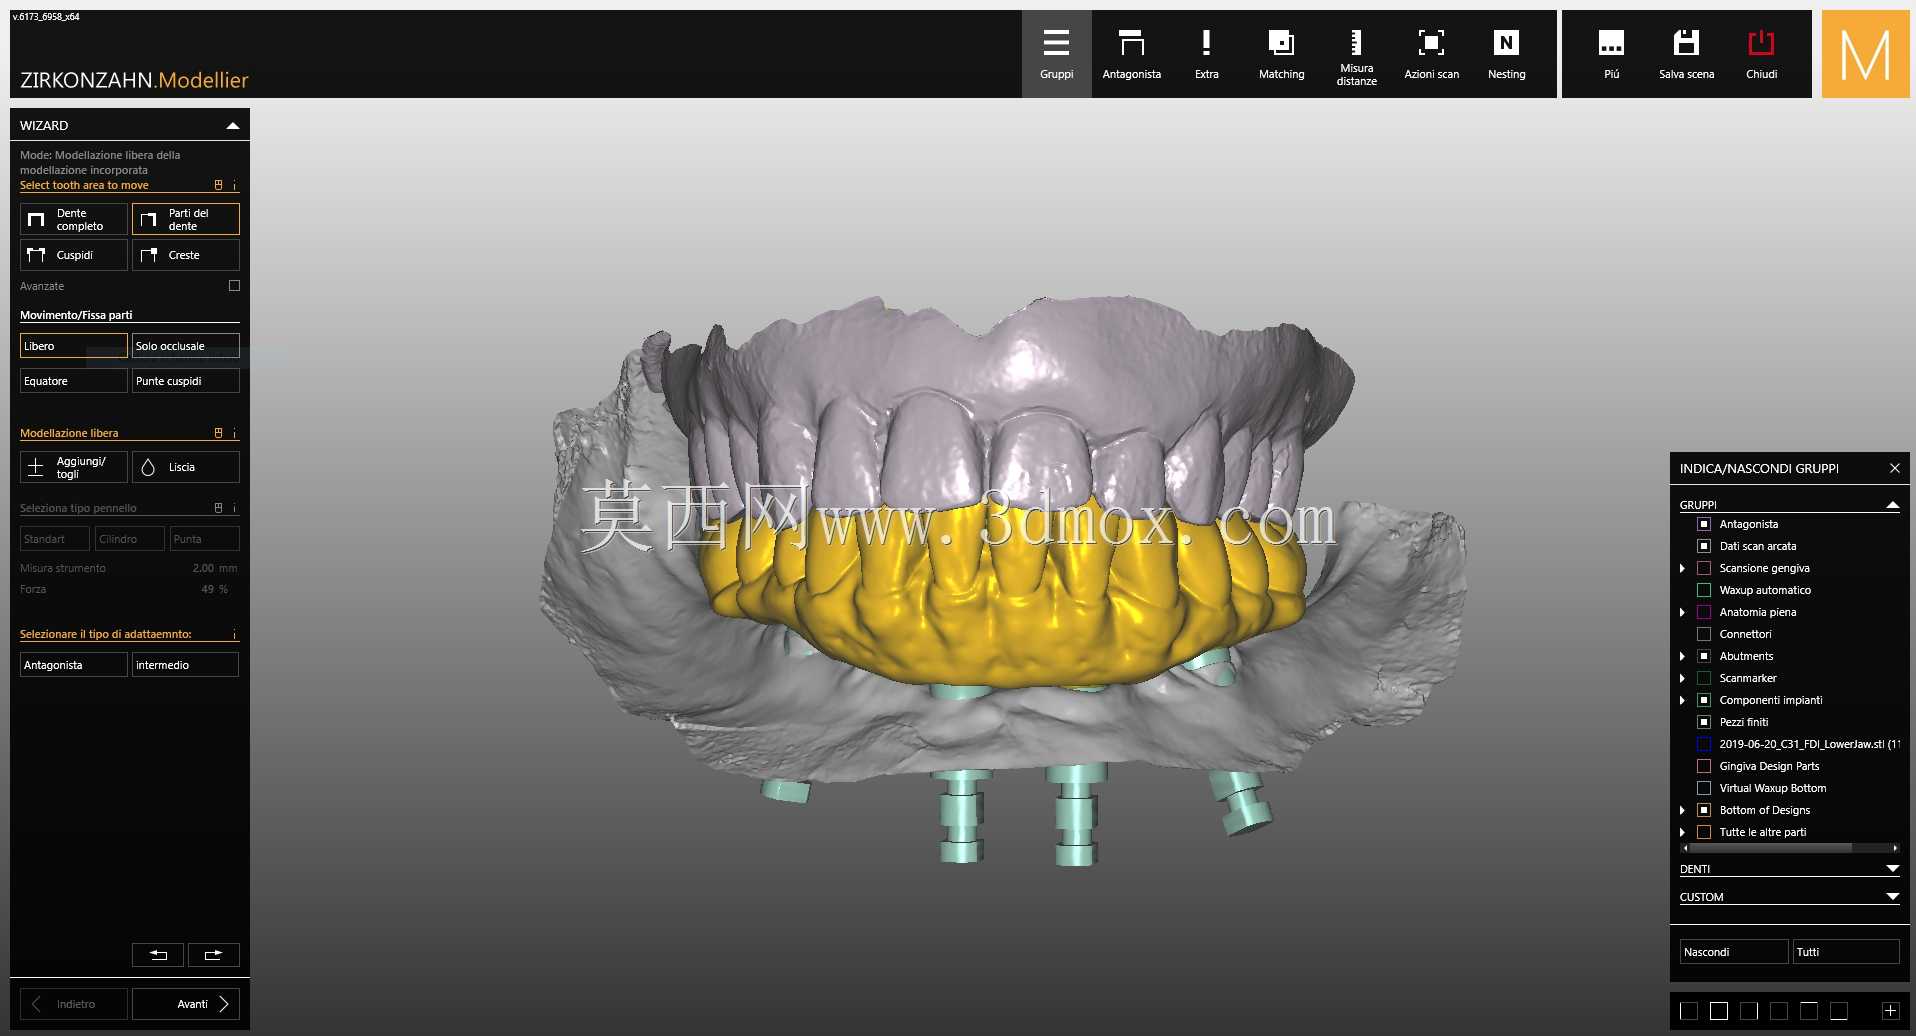Open mouse hint for Modellazione libera
The height and width of the screenshot is (1036, 1916).
coord(219,433)
